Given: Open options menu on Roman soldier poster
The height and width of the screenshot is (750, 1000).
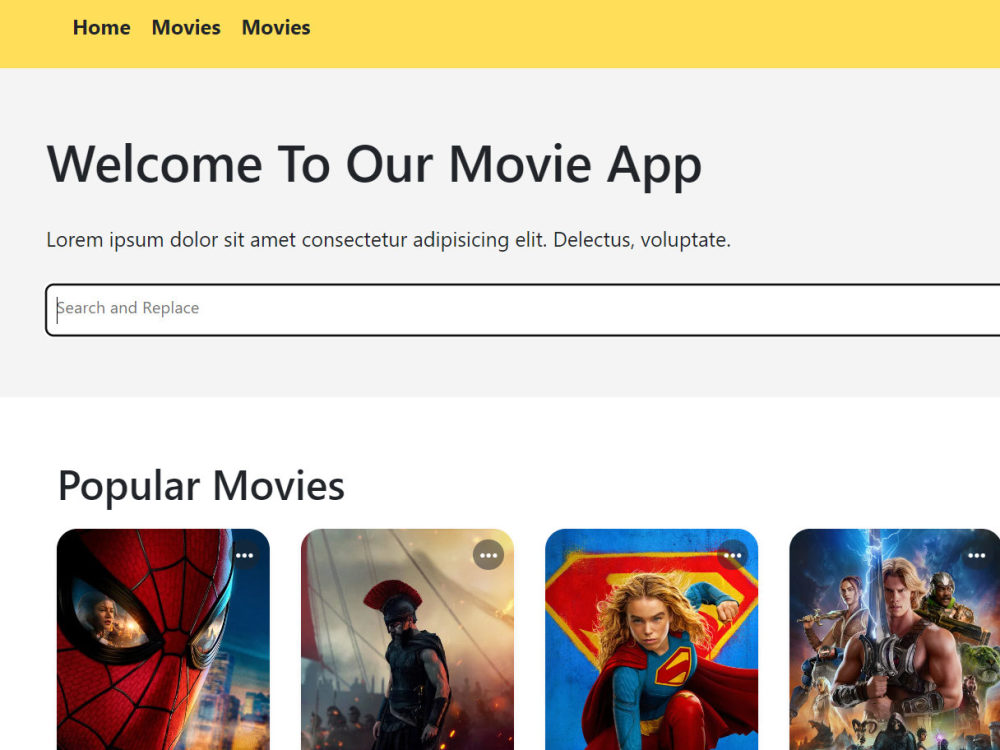Looking at the screenshot, I should click(489, 555).
